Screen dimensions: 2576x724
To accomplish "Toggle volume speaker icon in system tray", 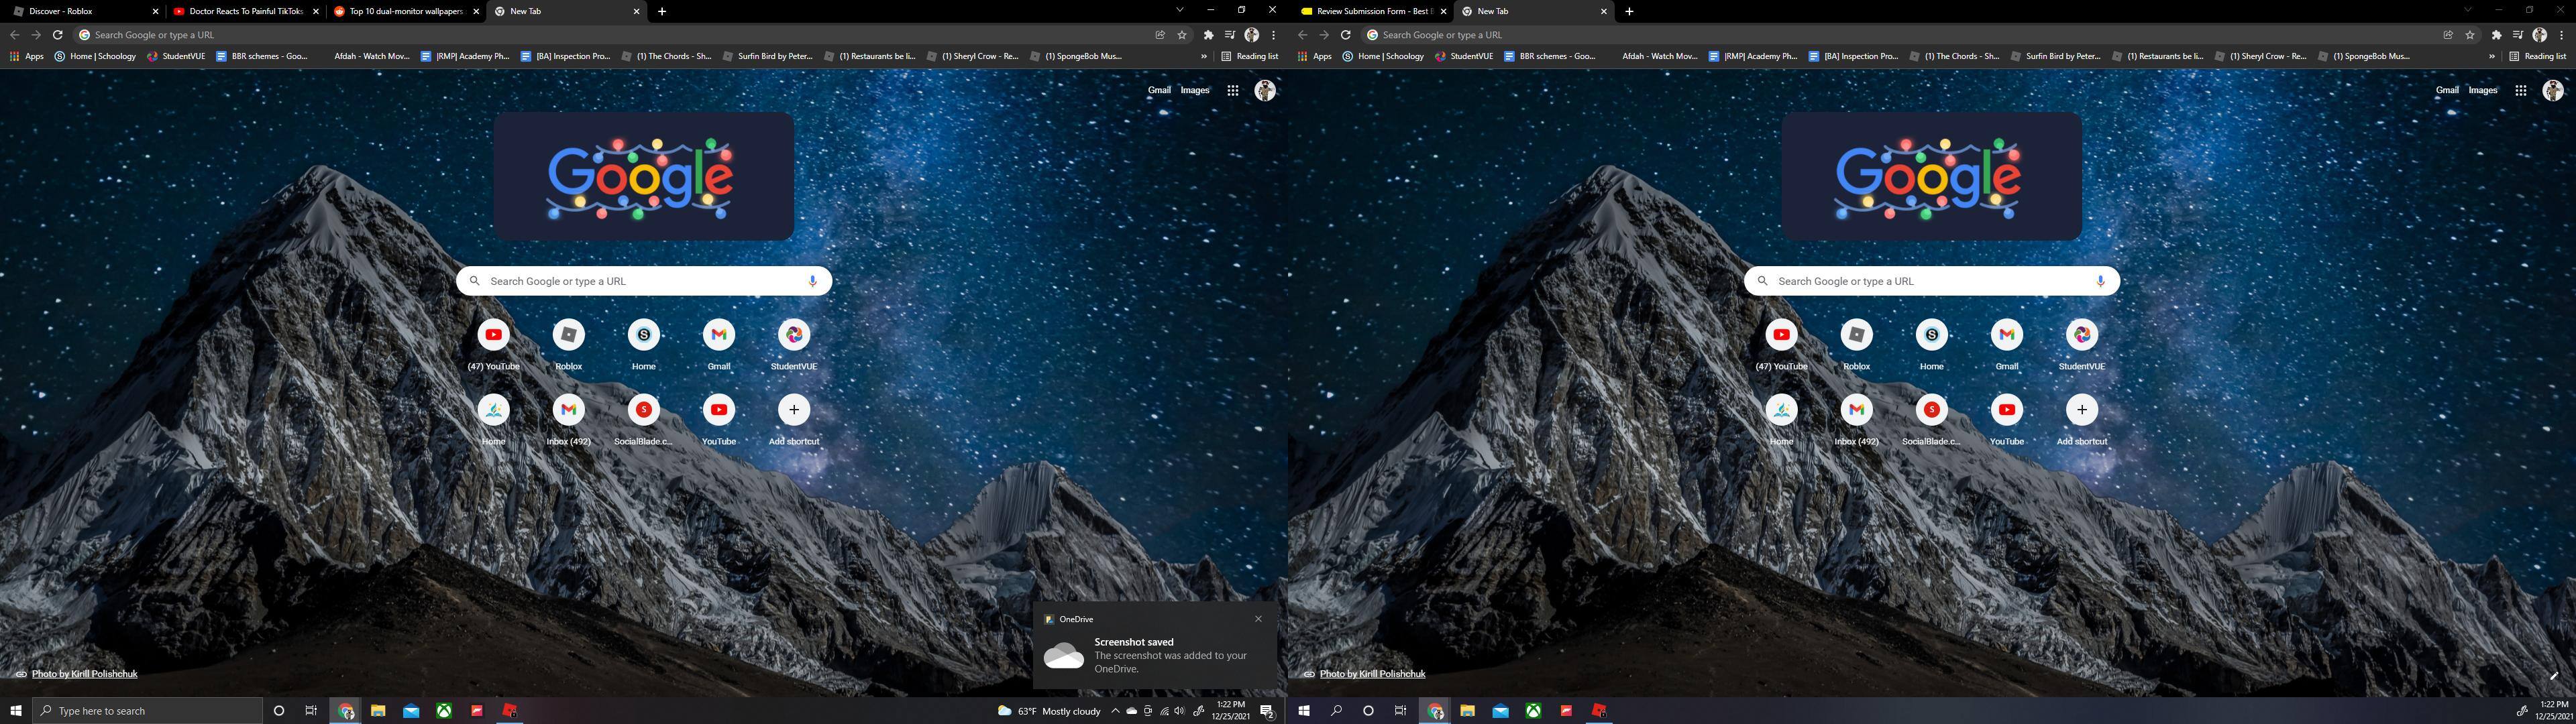I will [x=1180, y=711].
